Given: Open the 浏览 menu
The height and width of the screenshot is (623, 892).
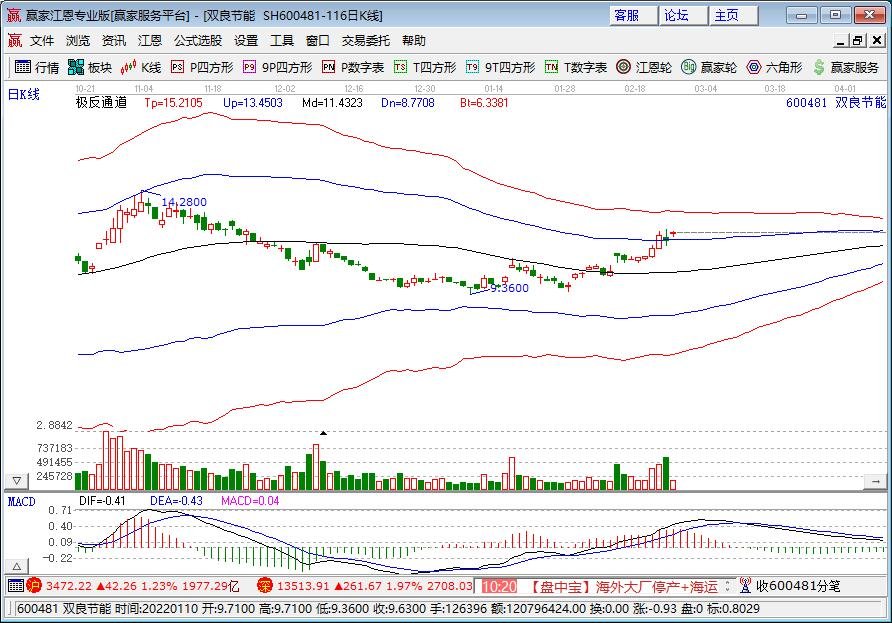Looking at the screenshot, I should pos(77,40).
